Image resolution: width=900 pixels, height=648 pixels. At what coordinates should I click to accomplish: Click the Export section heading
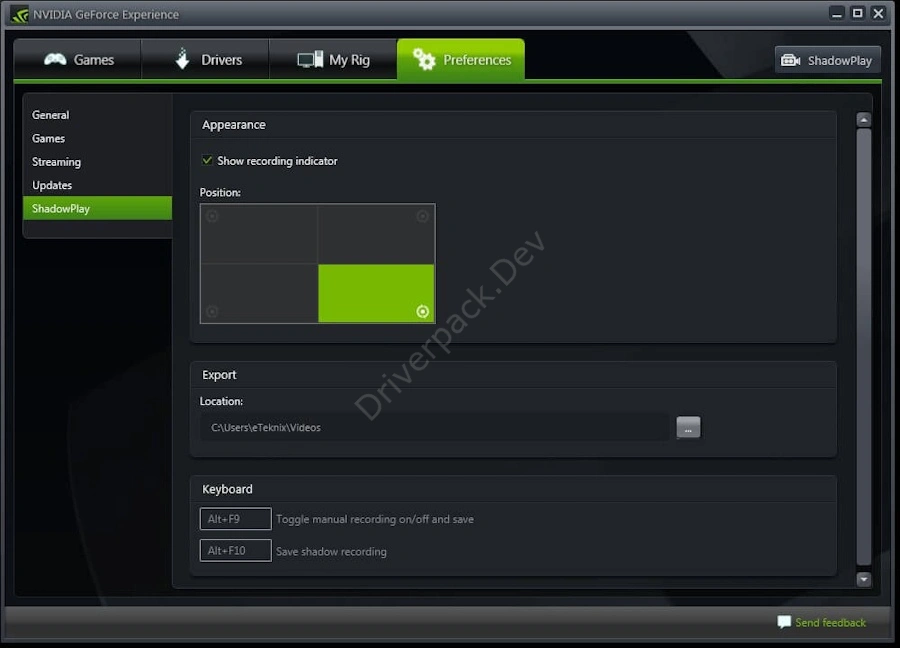pyautogui.click(x=219, y=375)
